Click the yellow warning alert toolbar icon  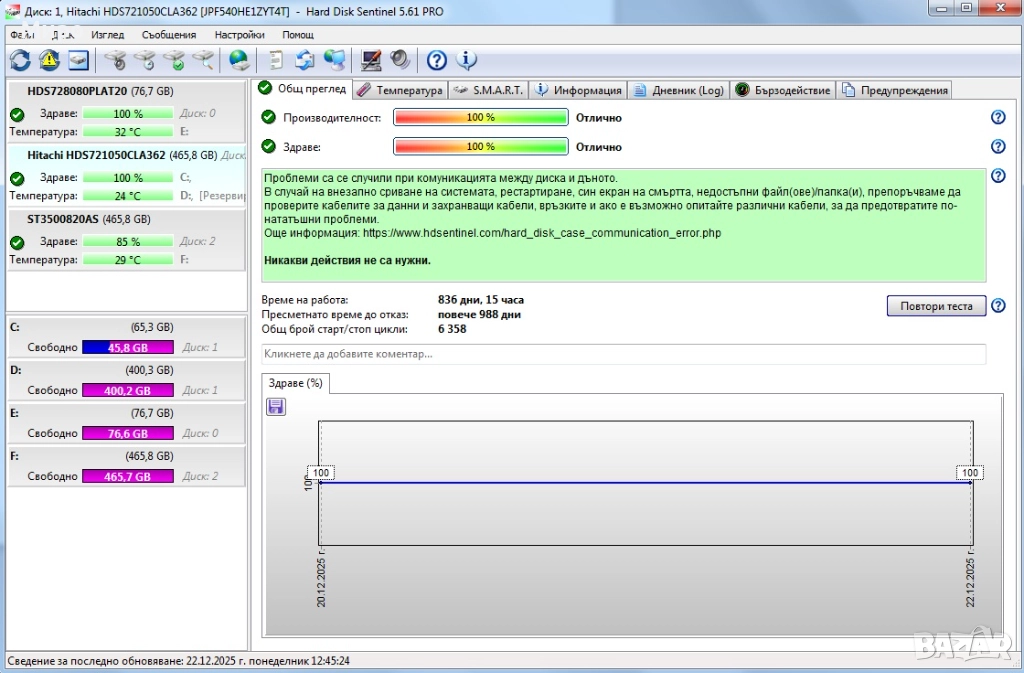click(x=49, y=60)
